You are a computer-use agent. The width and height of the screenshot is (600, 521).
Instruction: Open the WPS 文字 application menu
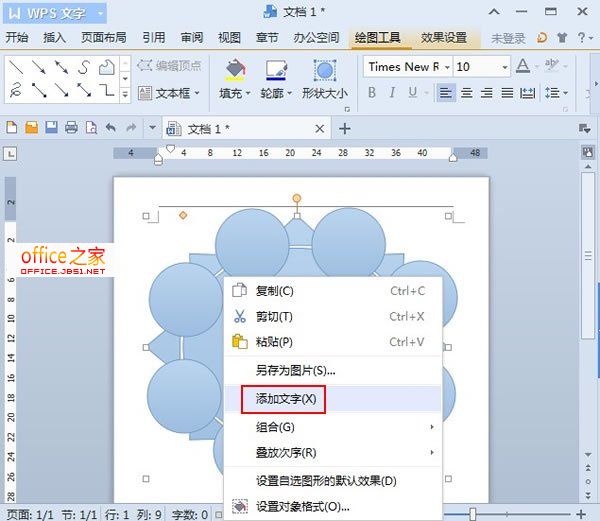pos(55,13)
